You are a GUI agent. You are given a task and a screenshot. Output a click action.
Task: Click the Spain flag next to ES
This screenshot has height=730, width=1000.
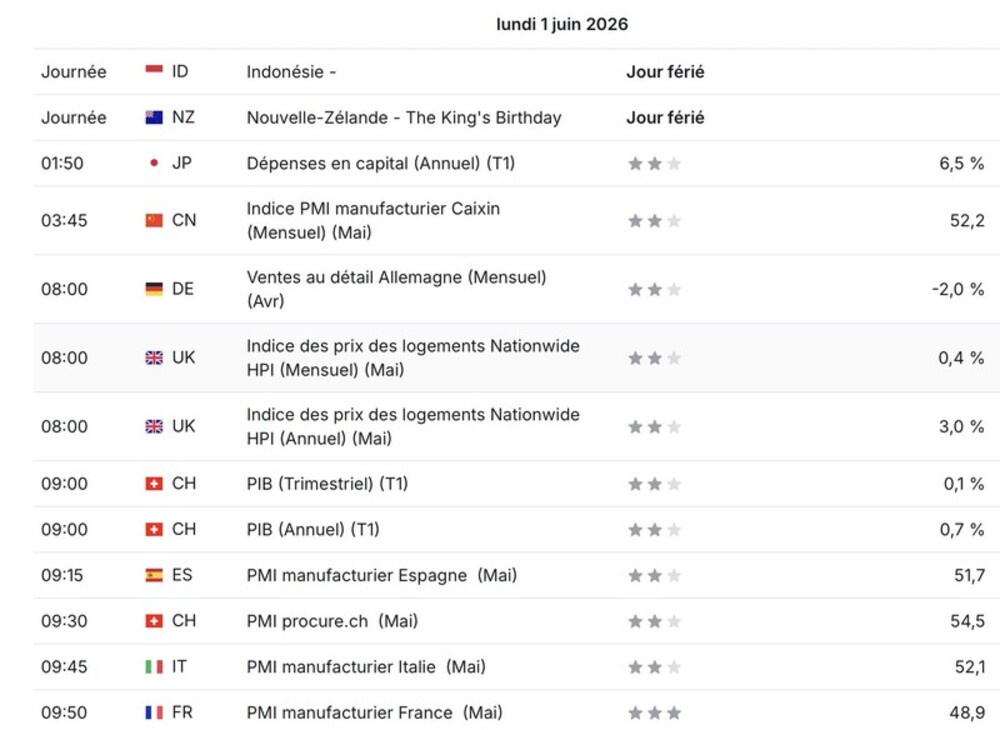coord(154,575)
